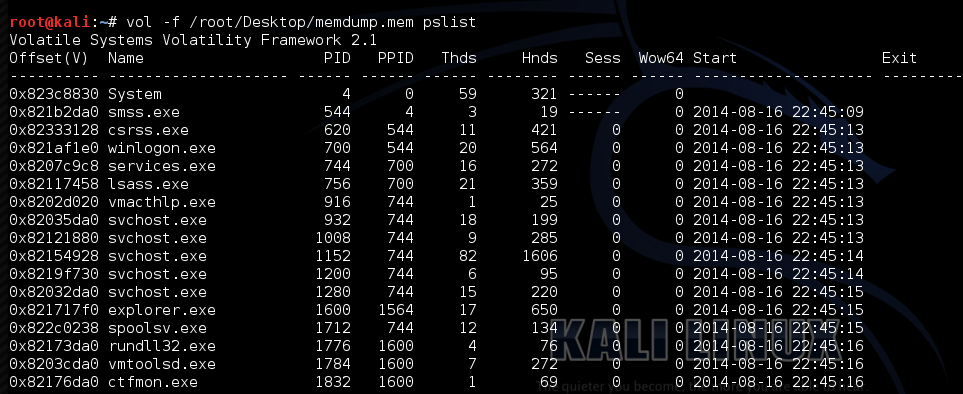
Task: Select the smss.exe process name
Action: 144,112
